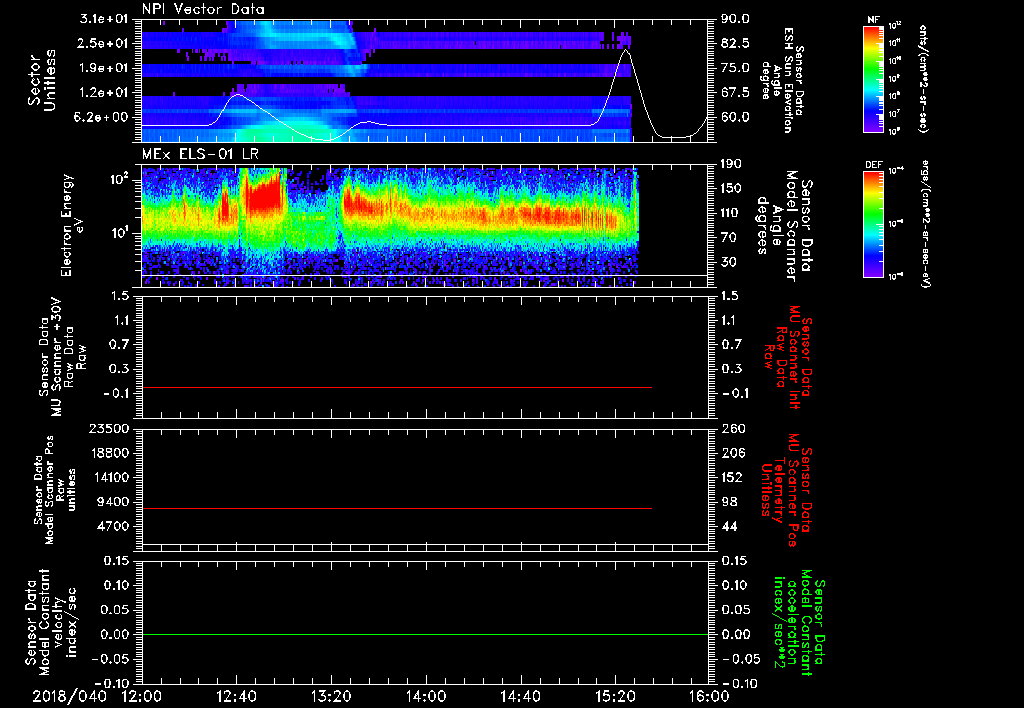1024x708 pixels.
Task: Click the 'NPI Vector Data' panel title
Action: 204,9
